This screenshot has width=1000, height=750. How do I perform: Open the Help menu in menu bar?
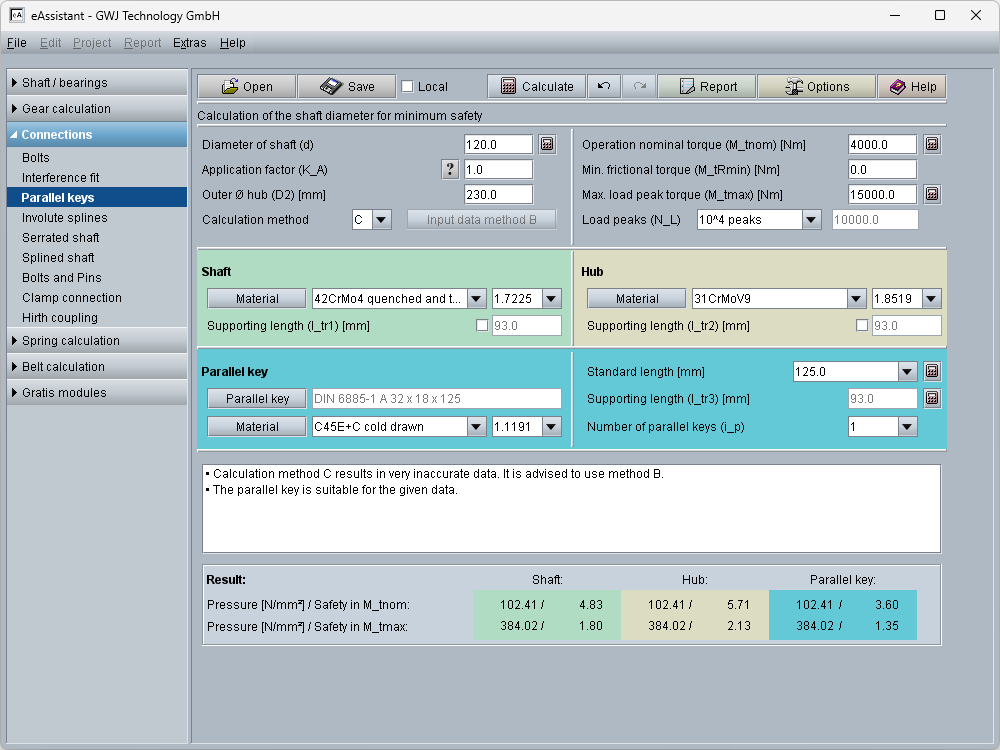point(233,43)
